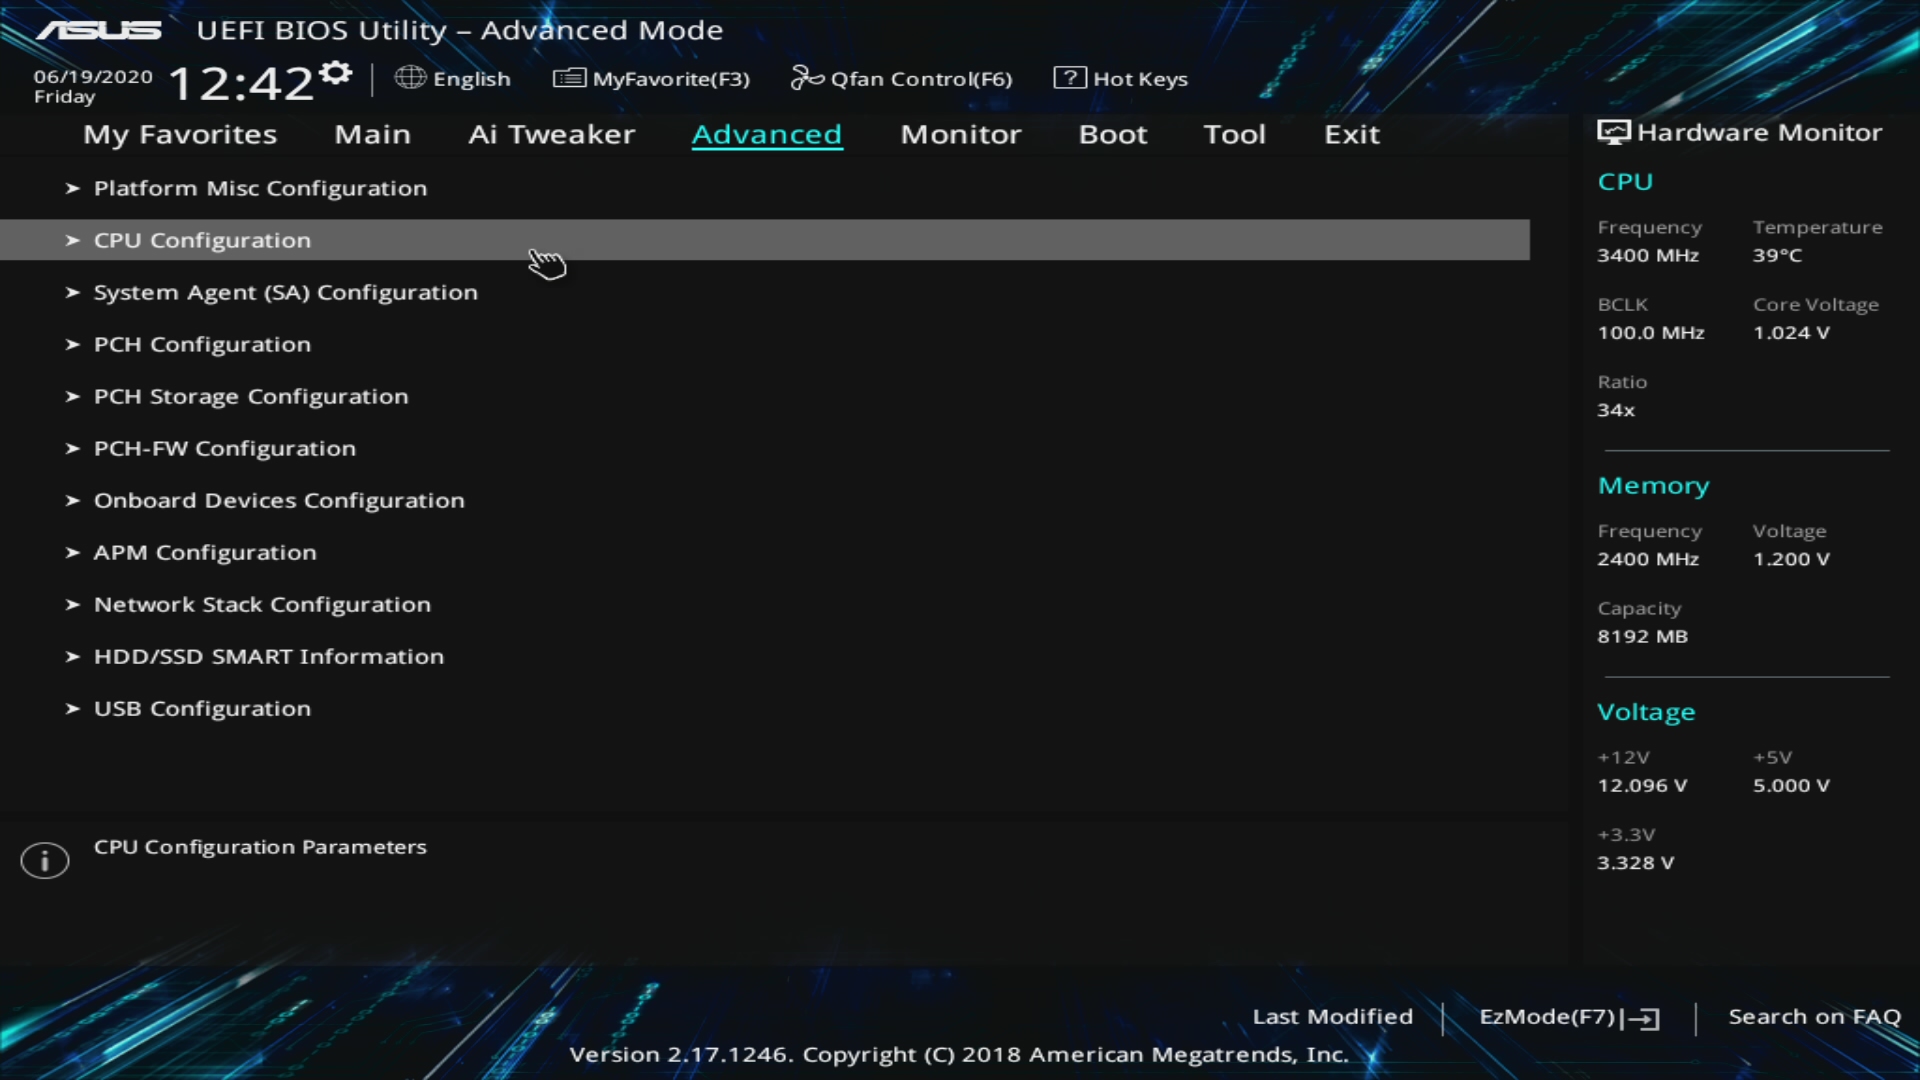Expand the USB Configuration arrow
Image resolution: width=1920 pixels, height=1080 pixels.
pos(72,708)
